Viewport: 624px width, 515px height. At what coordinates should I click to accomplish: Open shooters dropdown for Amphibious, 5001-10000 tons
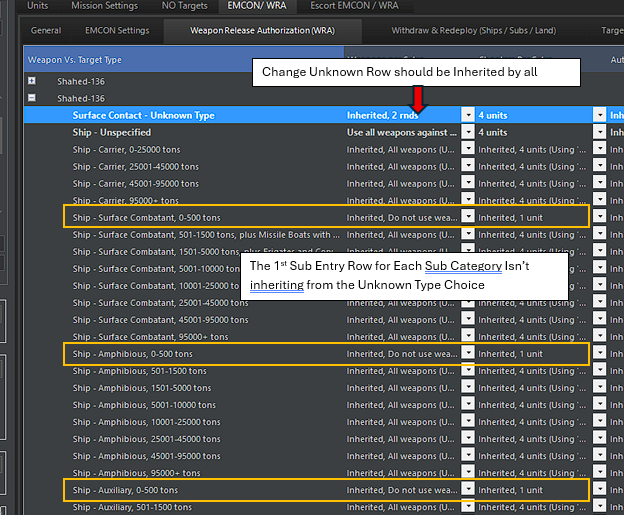(600, 404)
